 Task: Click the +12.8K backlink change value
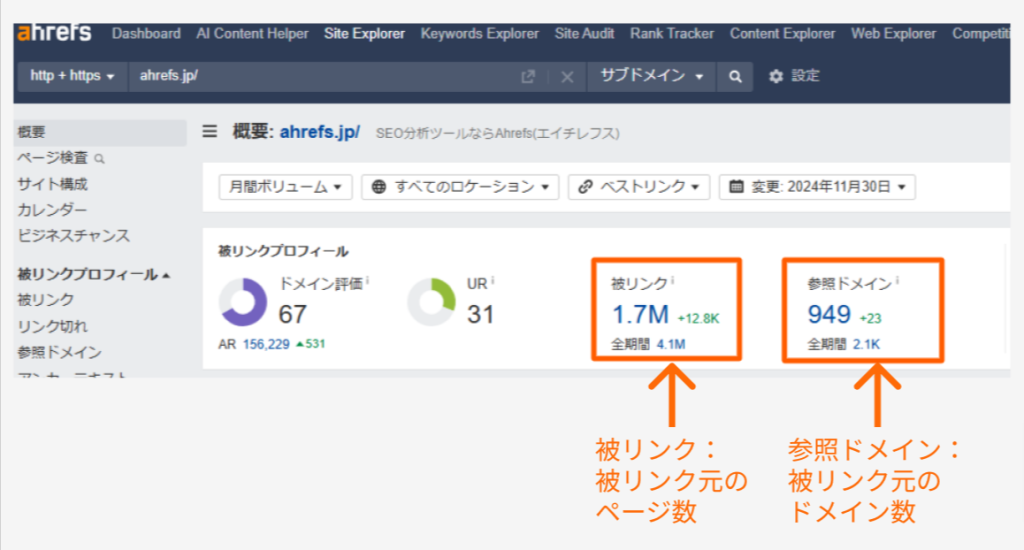pyautogui.click(x=698, y=319)
